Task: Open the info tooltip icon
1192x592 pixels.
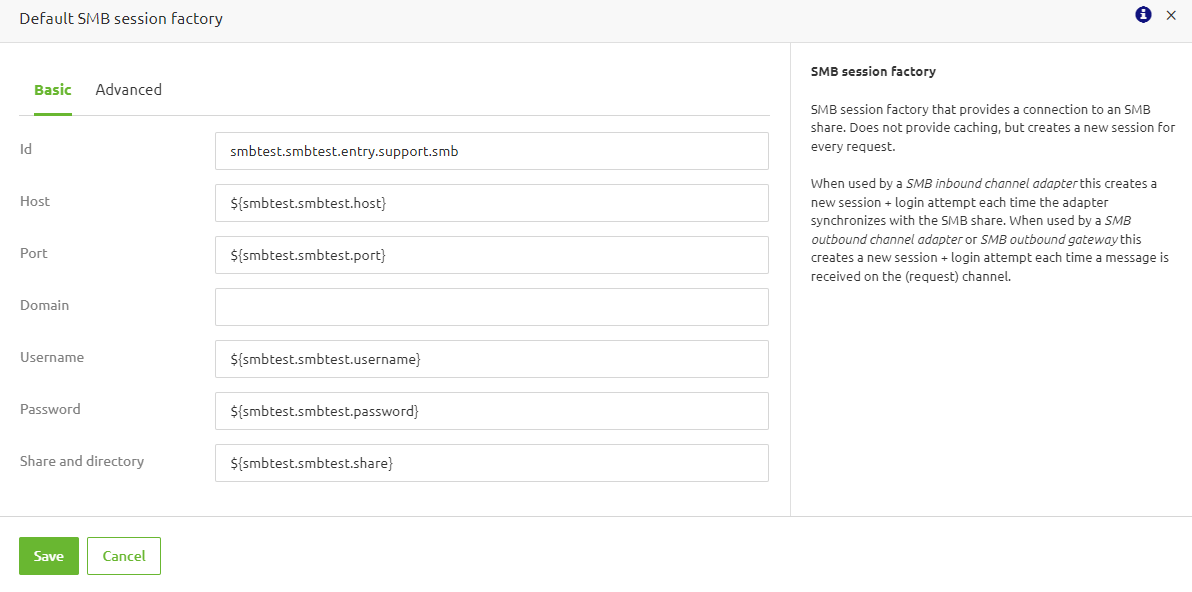Action: (x=1142, y=15)
